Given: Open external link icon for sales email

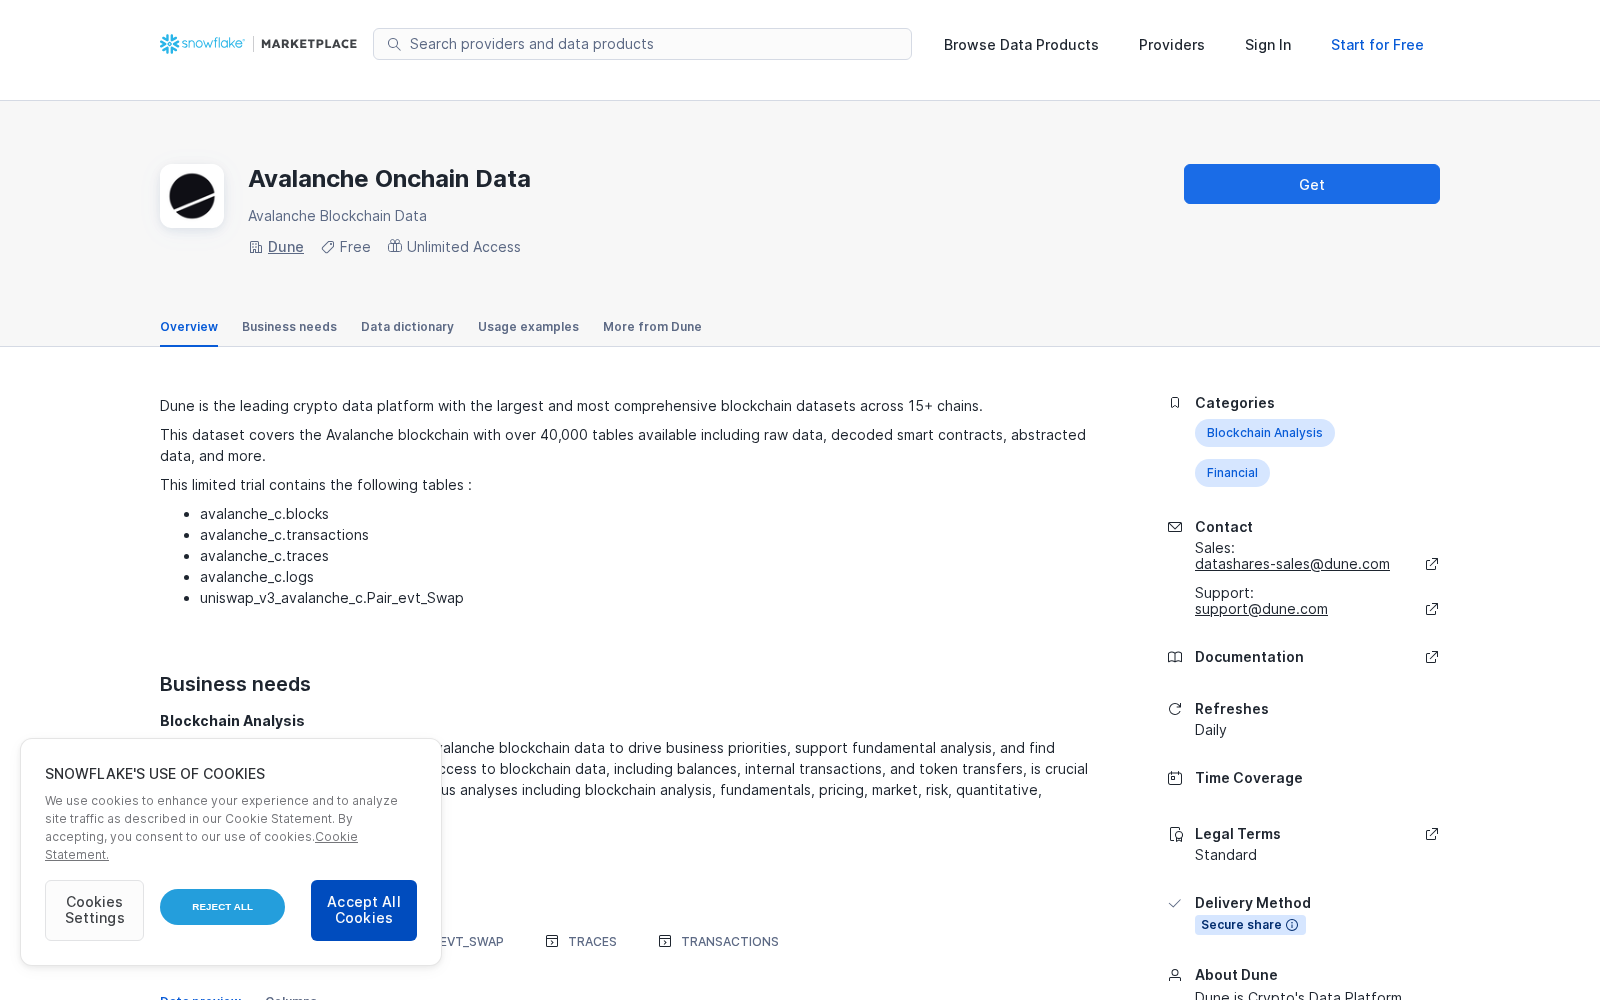Looking at the screenshot, I should pos(1432,564).
